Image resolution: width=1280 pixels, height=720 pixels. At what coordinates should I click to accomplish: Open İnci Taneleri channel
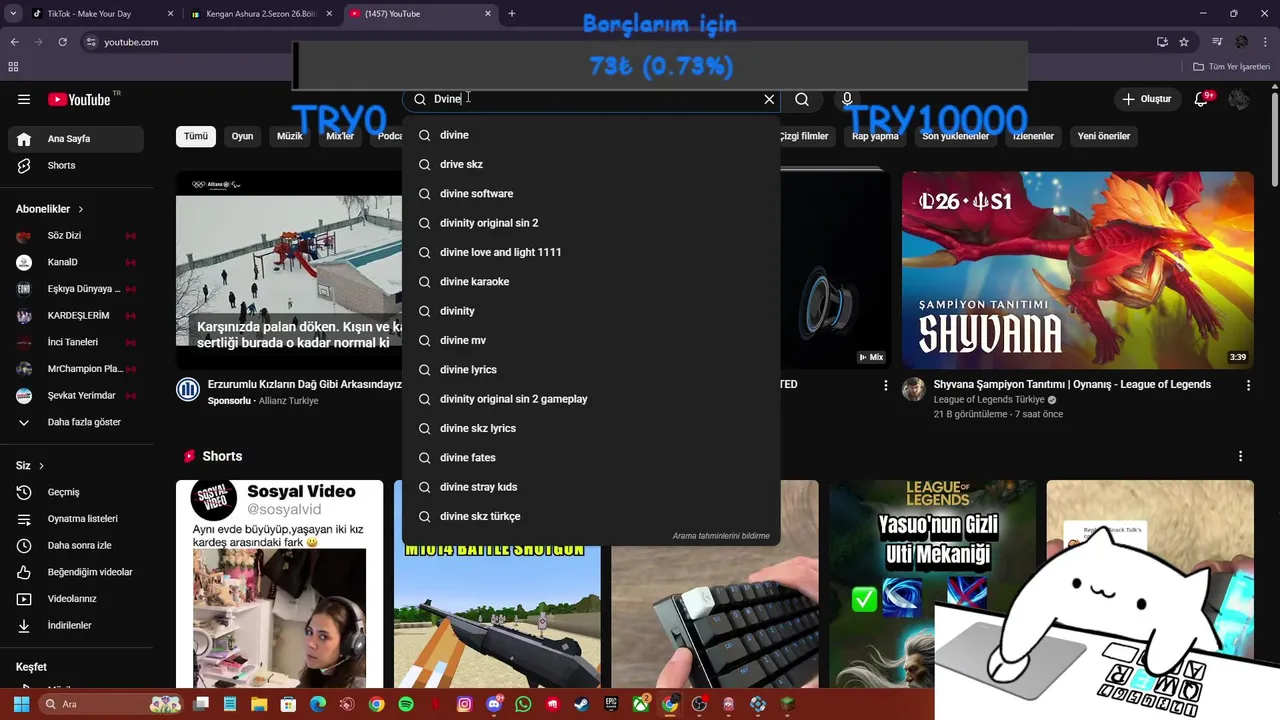point(76,342)
